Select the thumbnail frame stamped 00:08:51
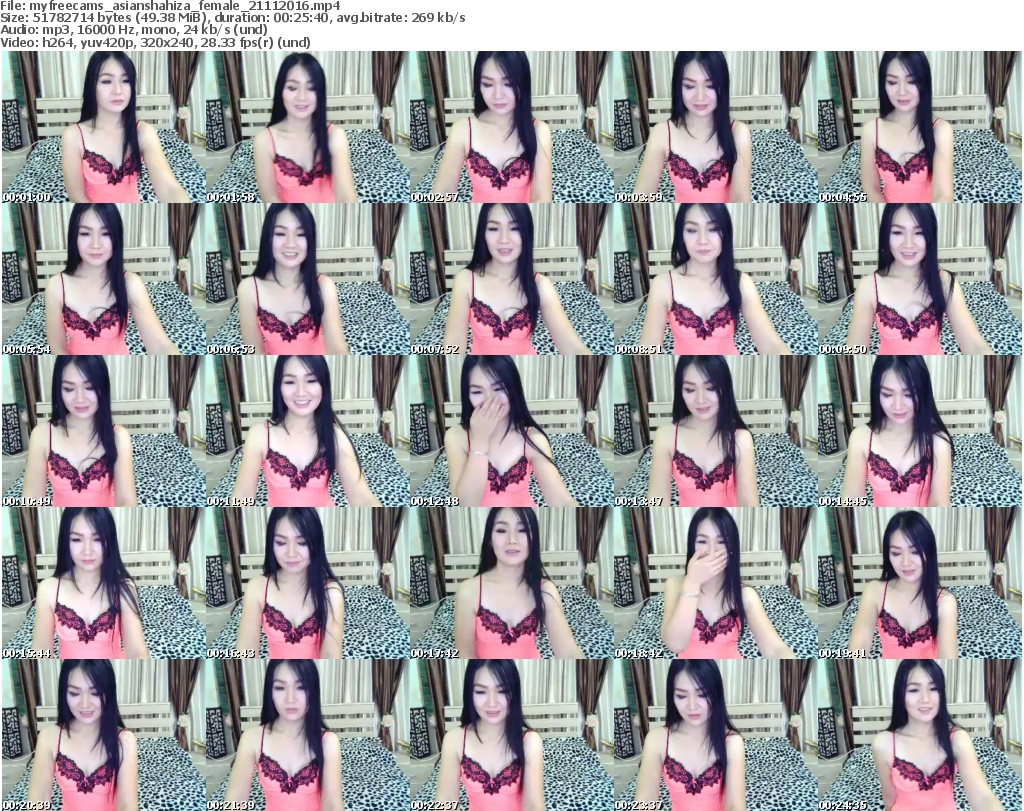Viewport: 1024px width, 811px height. point(716,279)
